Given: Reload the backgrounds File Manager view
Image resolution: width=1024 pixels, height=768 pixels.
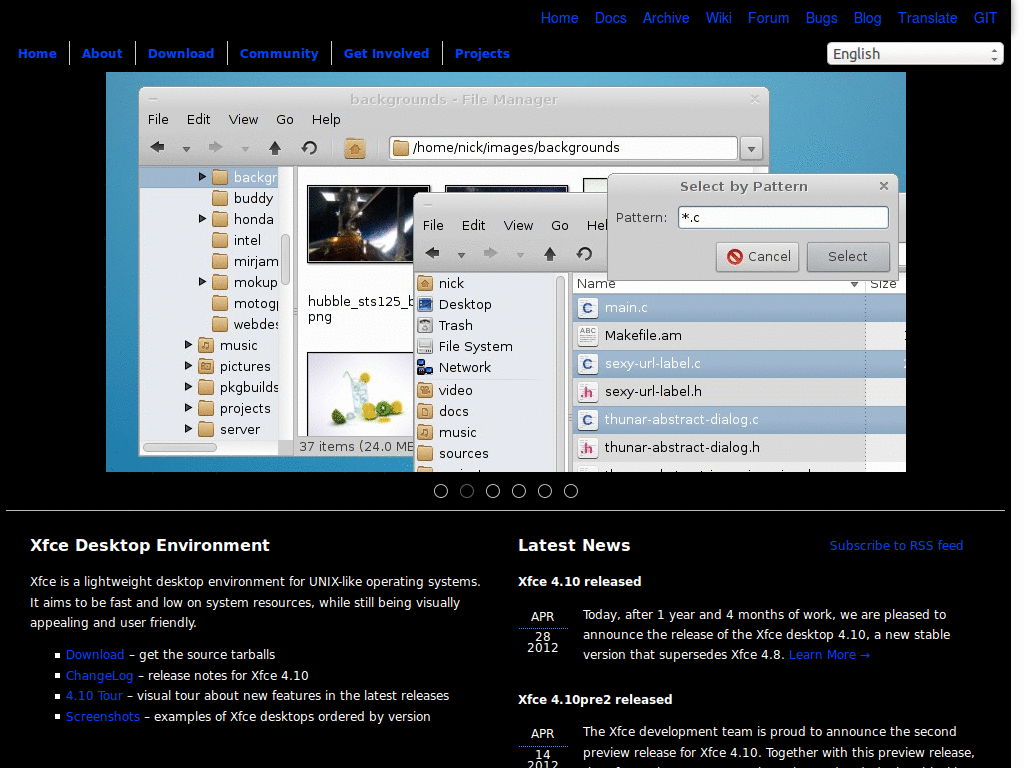Looking at the screenshot, I should pyautogui.click(x=310, y=148).
